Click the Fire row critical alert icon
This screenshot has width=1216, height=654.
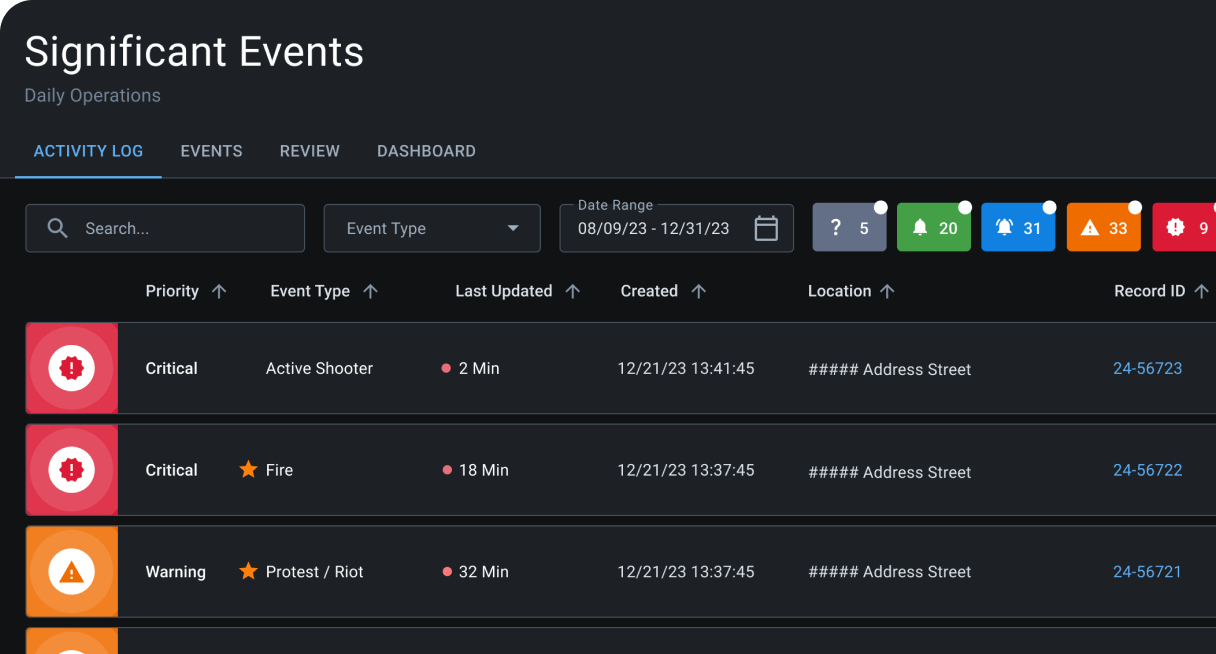tap(72, 470)
